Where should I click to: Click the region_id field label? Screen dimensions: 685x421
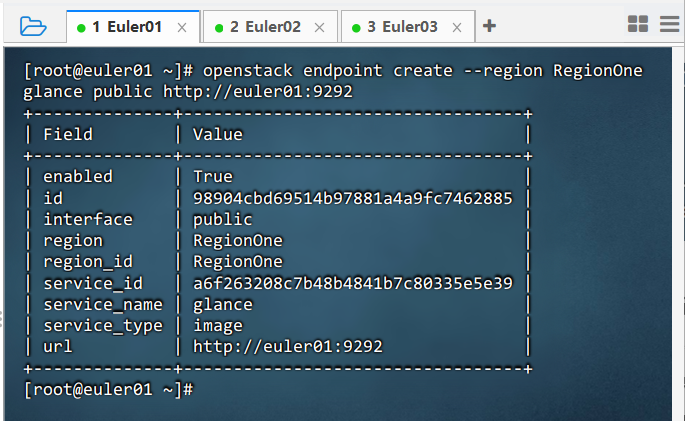[x=88, y=262]
